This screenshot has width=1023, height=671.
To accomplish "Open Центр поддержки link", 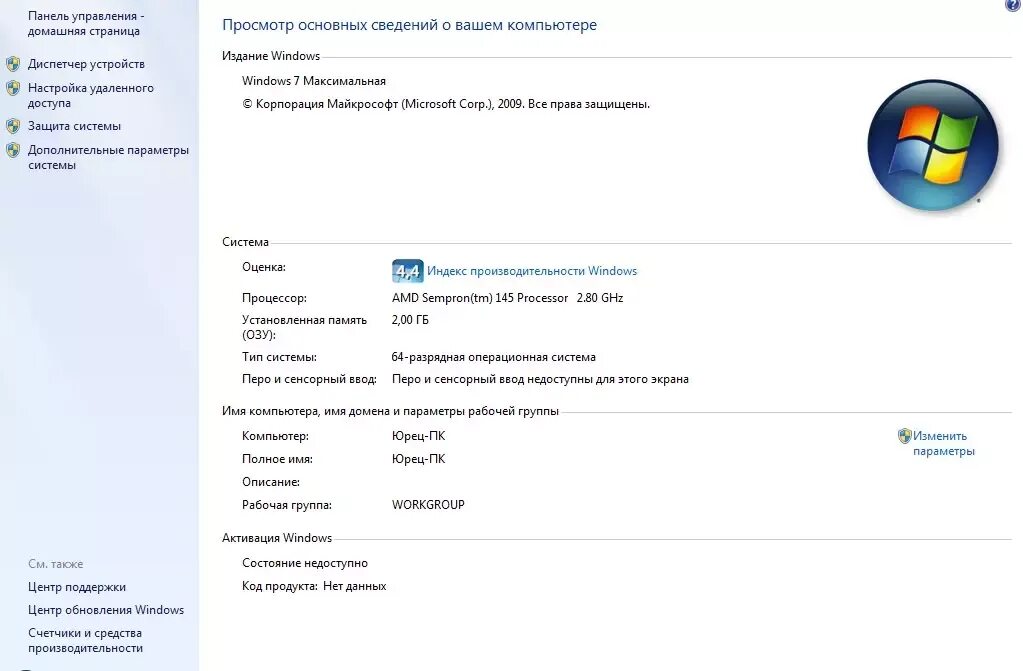I will coord(77,587).
